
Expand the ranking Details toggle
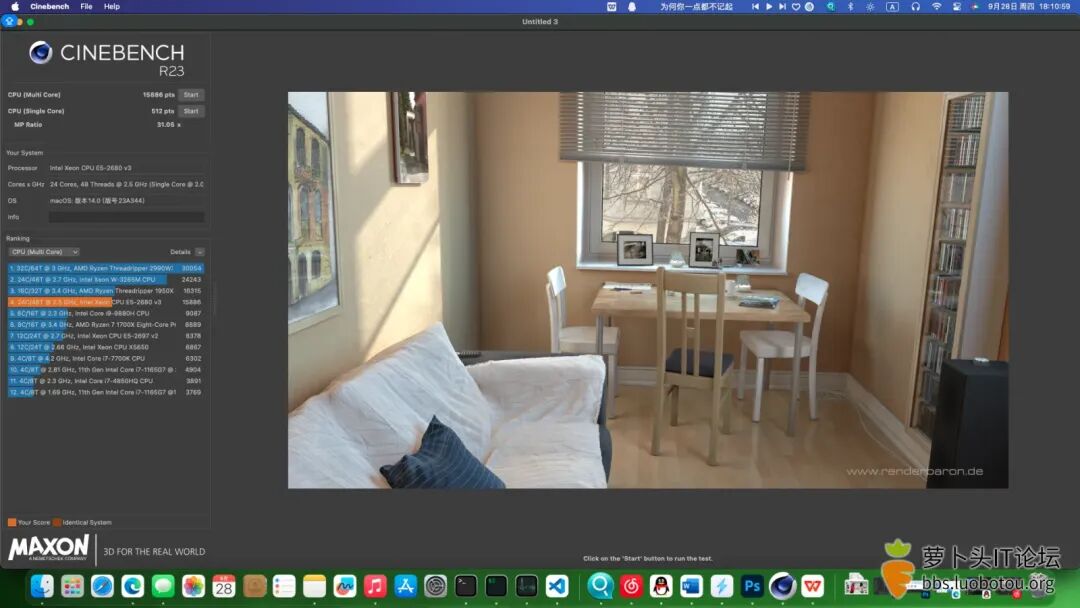pos(199,252)
